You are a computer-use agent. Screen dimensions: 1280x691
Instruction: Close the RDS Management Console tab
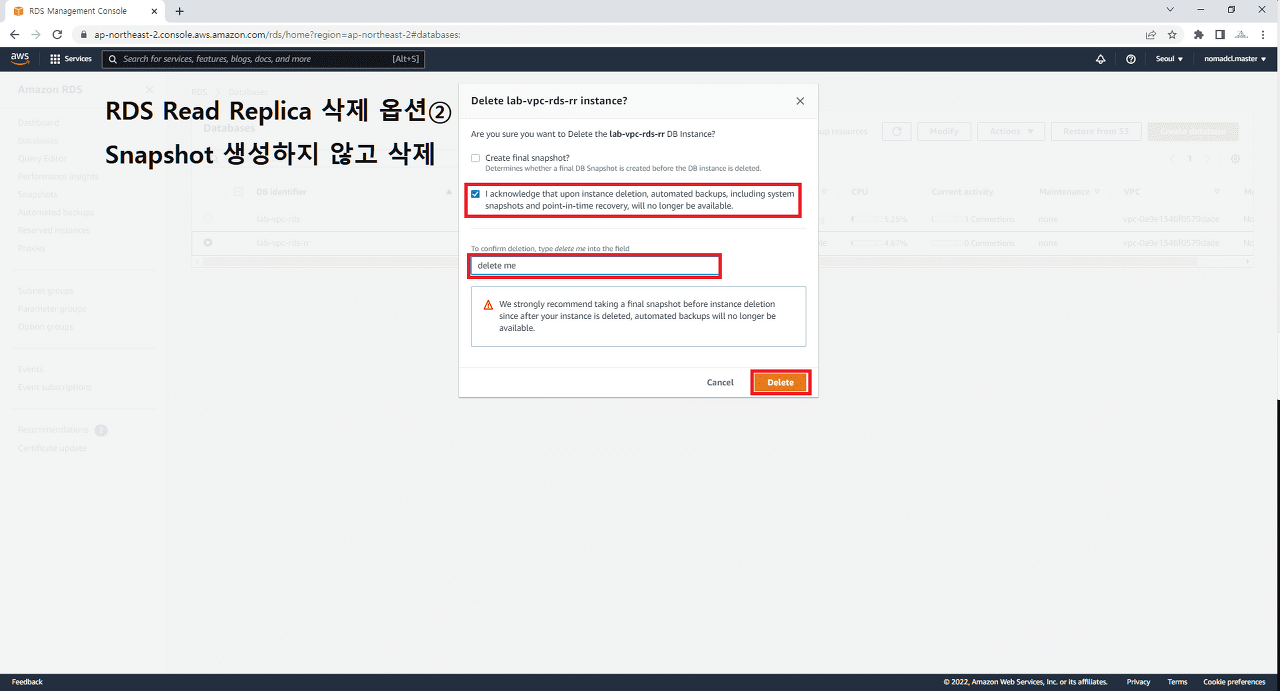coord(152,11)
